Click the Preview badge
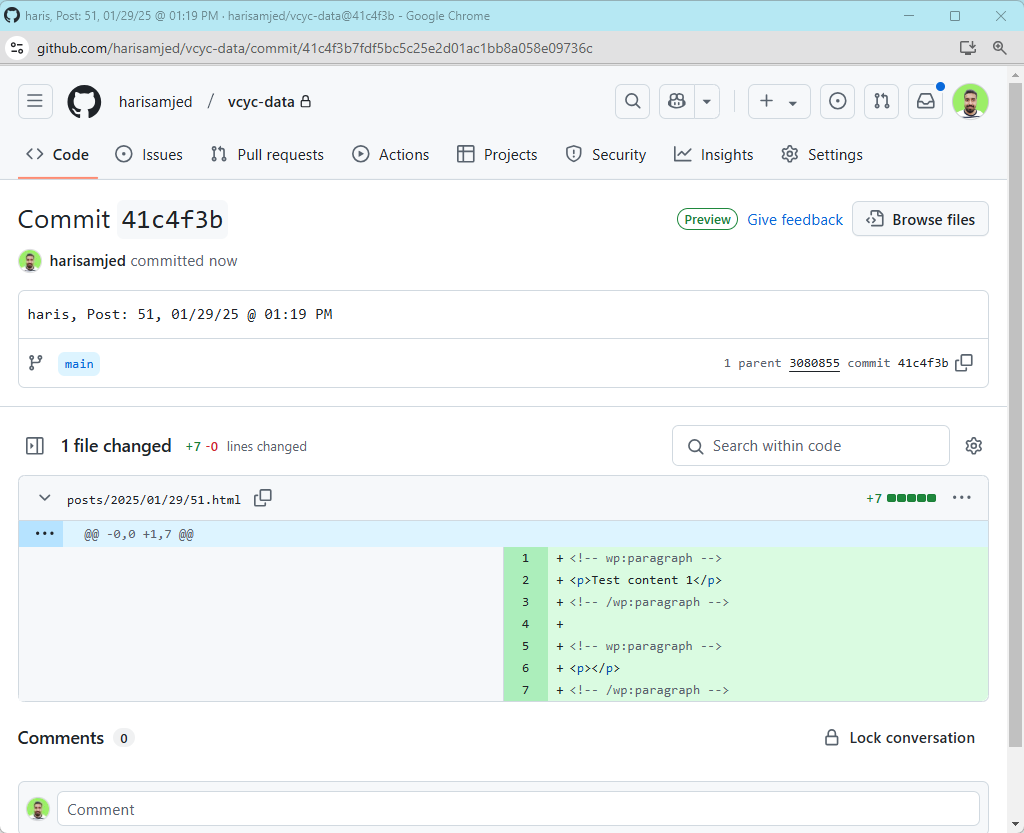Viewport: 1024px width, 833px height. 707,220
